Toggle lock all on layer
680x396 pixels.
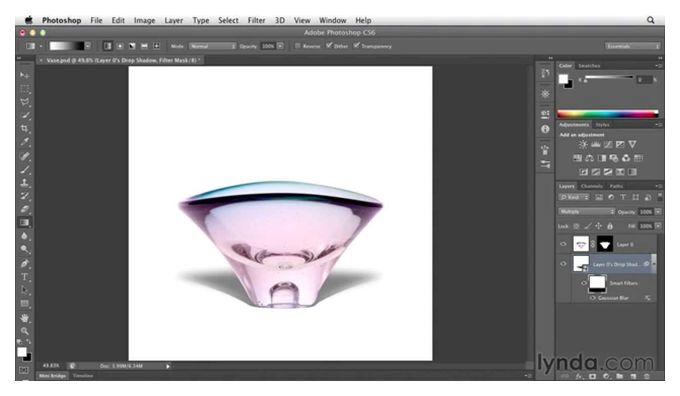[610, 226]
